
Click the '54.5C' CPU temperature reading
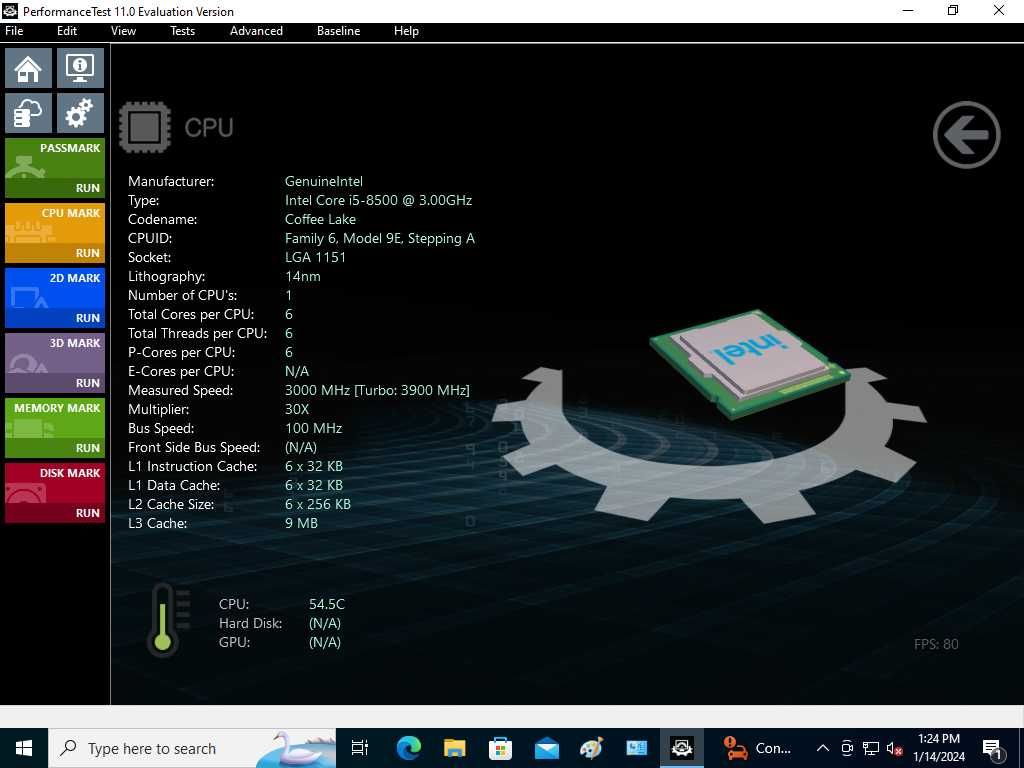pyautogui.click(x=327, y=604)
